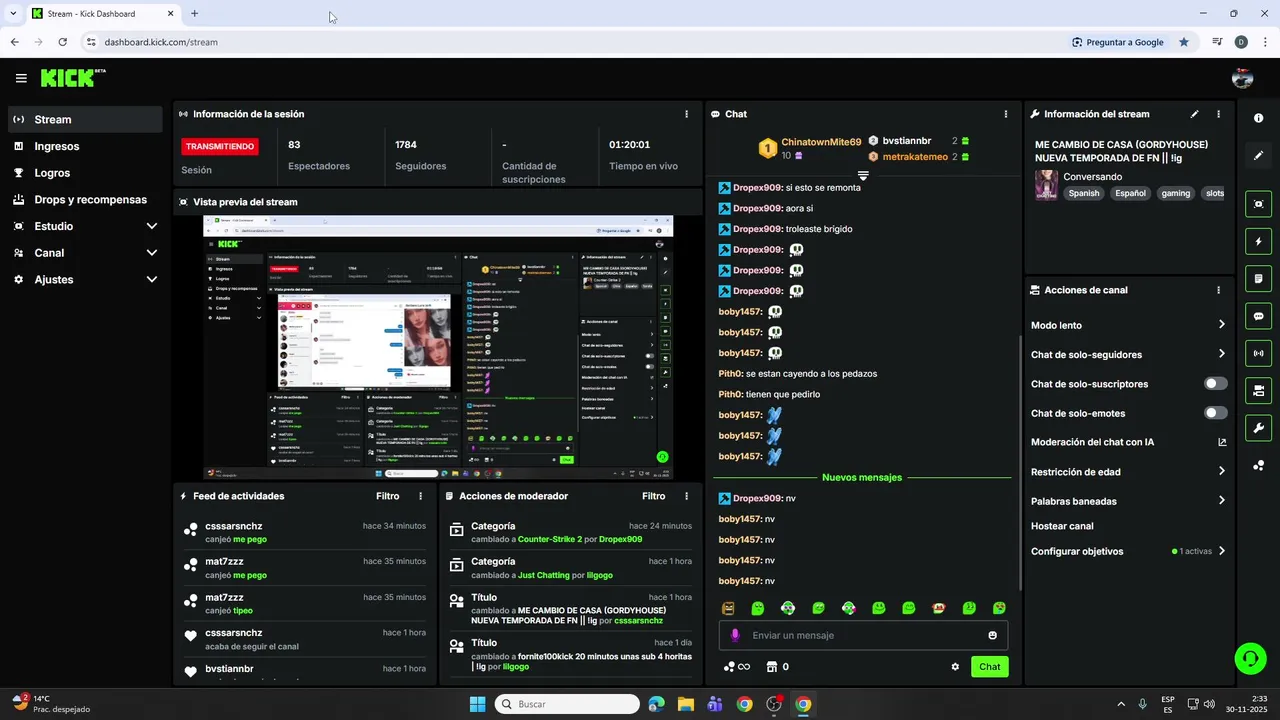Image resolution: width=1280 pixels, height=720 pixels.
Task: Open Logros in the sidebar
Action: point(85,173)
